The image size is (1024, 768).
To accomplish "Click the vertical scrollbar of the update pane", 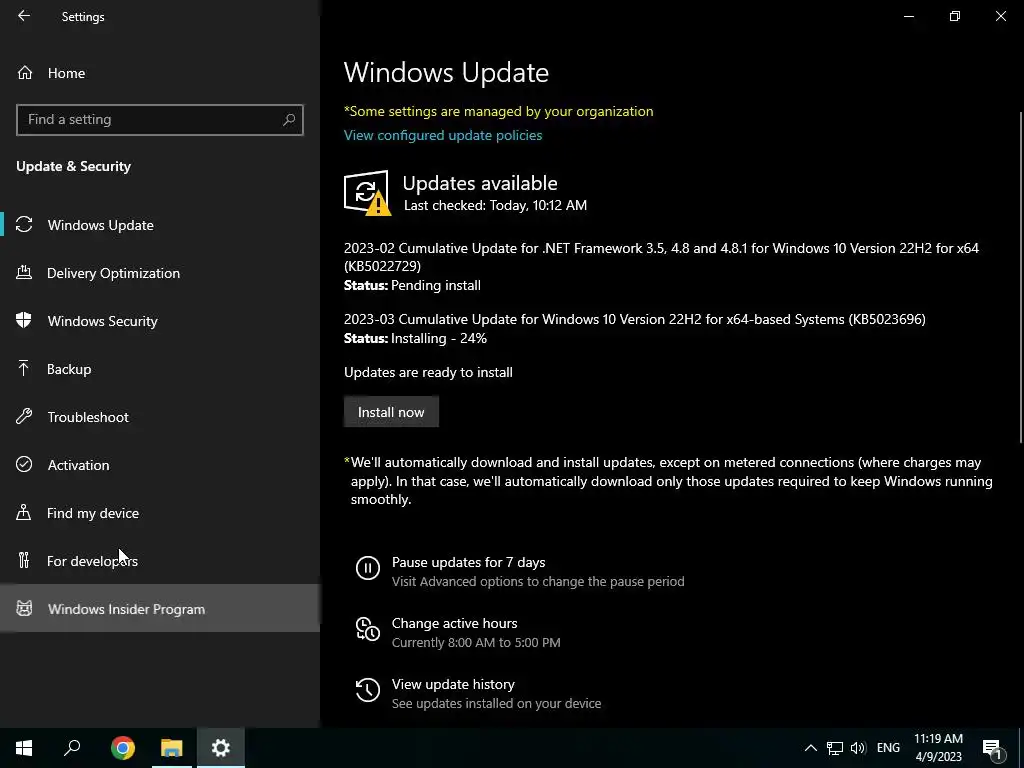I will 1020,278.
